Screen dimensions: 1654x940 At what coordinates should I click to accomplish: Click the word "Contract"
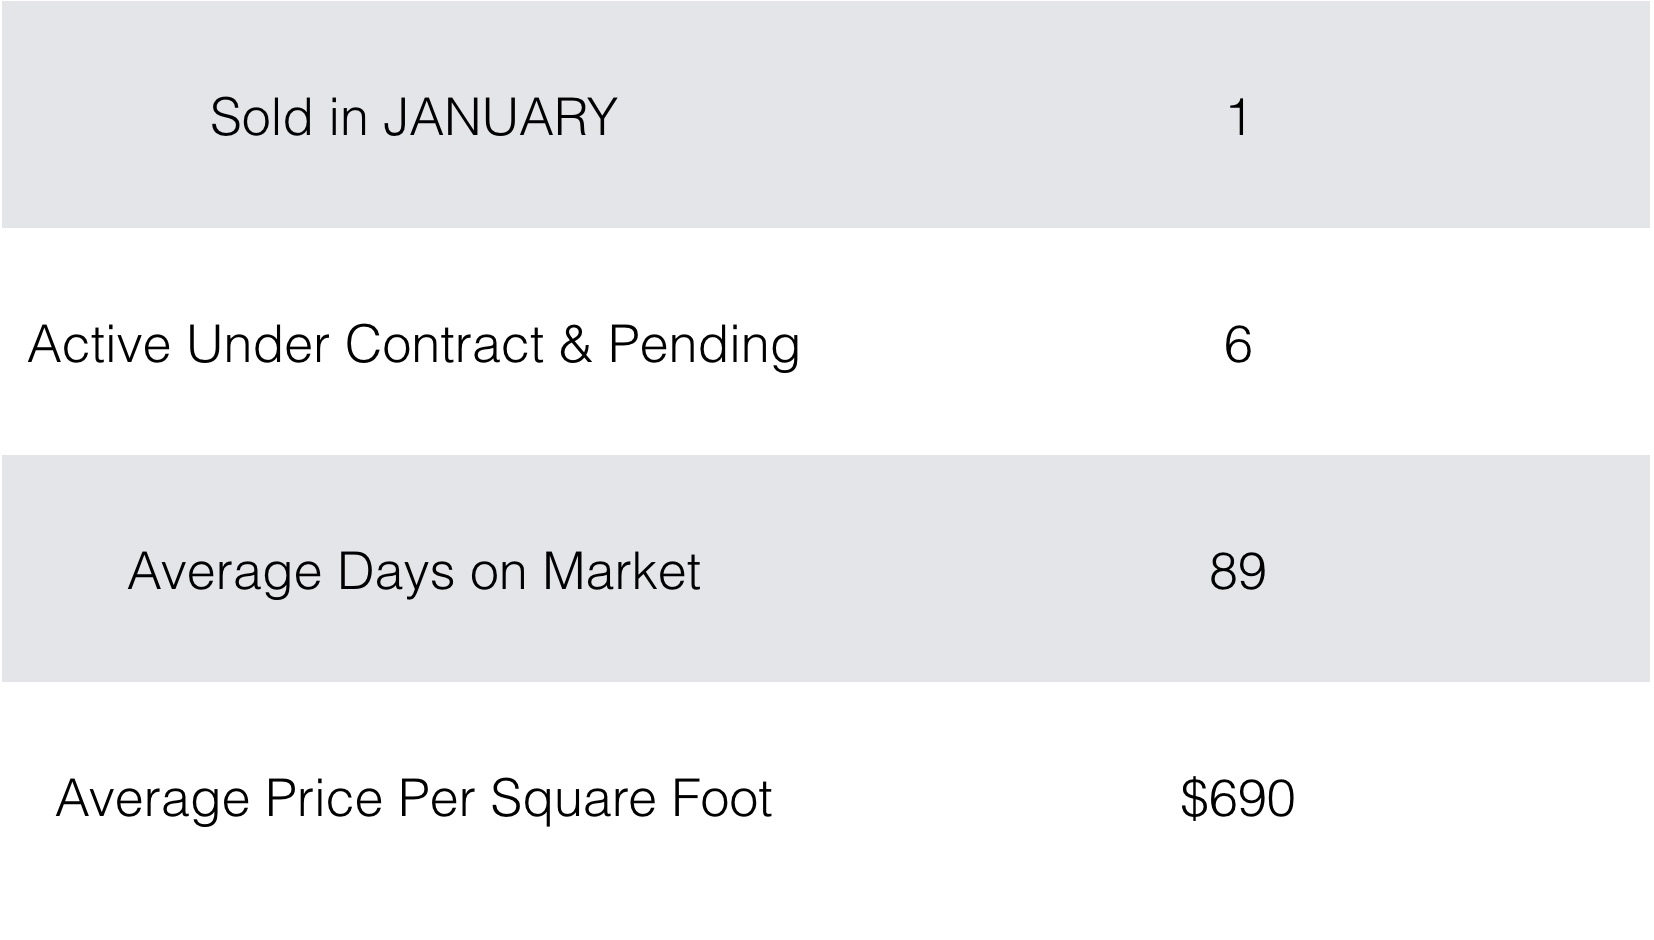pyautogui.click(x=444, y=345)
